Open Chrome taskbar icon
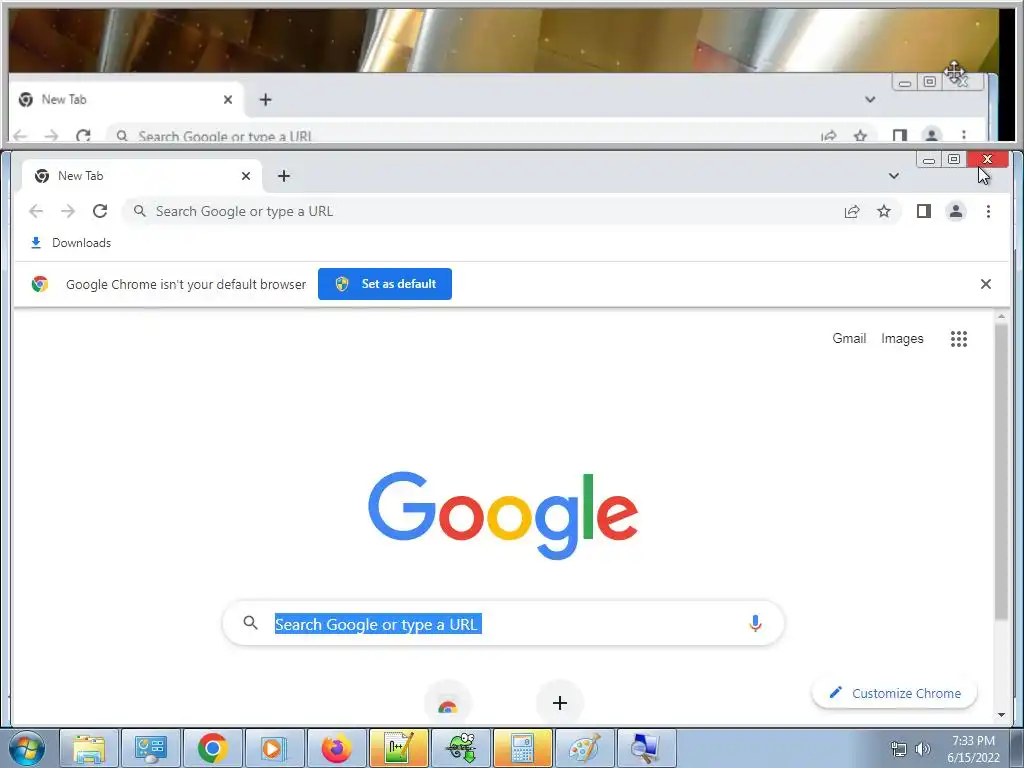 [x=213, y=748]
